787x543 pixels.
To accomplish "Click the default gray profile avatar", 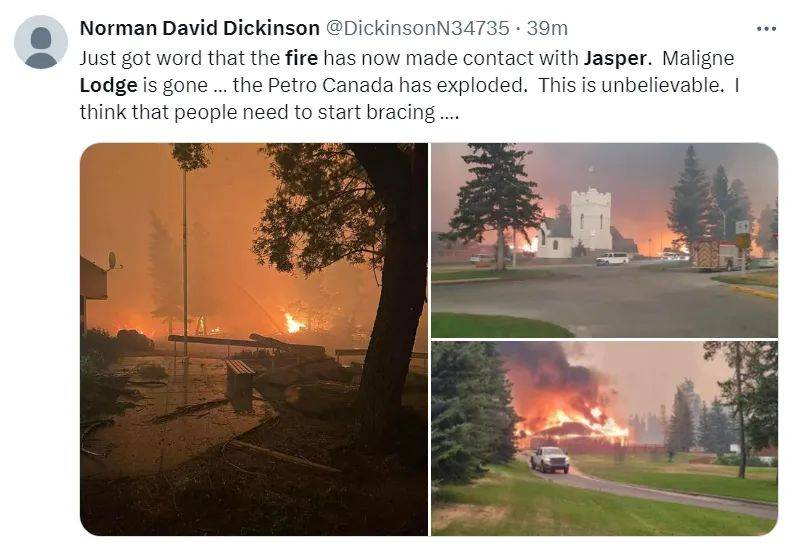I will coord(41,42).
